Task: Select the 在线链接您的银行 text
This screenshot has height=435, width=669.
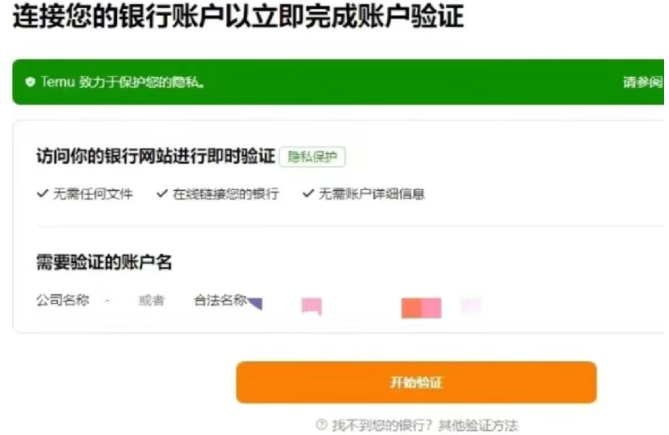Action: coord(226,194)
